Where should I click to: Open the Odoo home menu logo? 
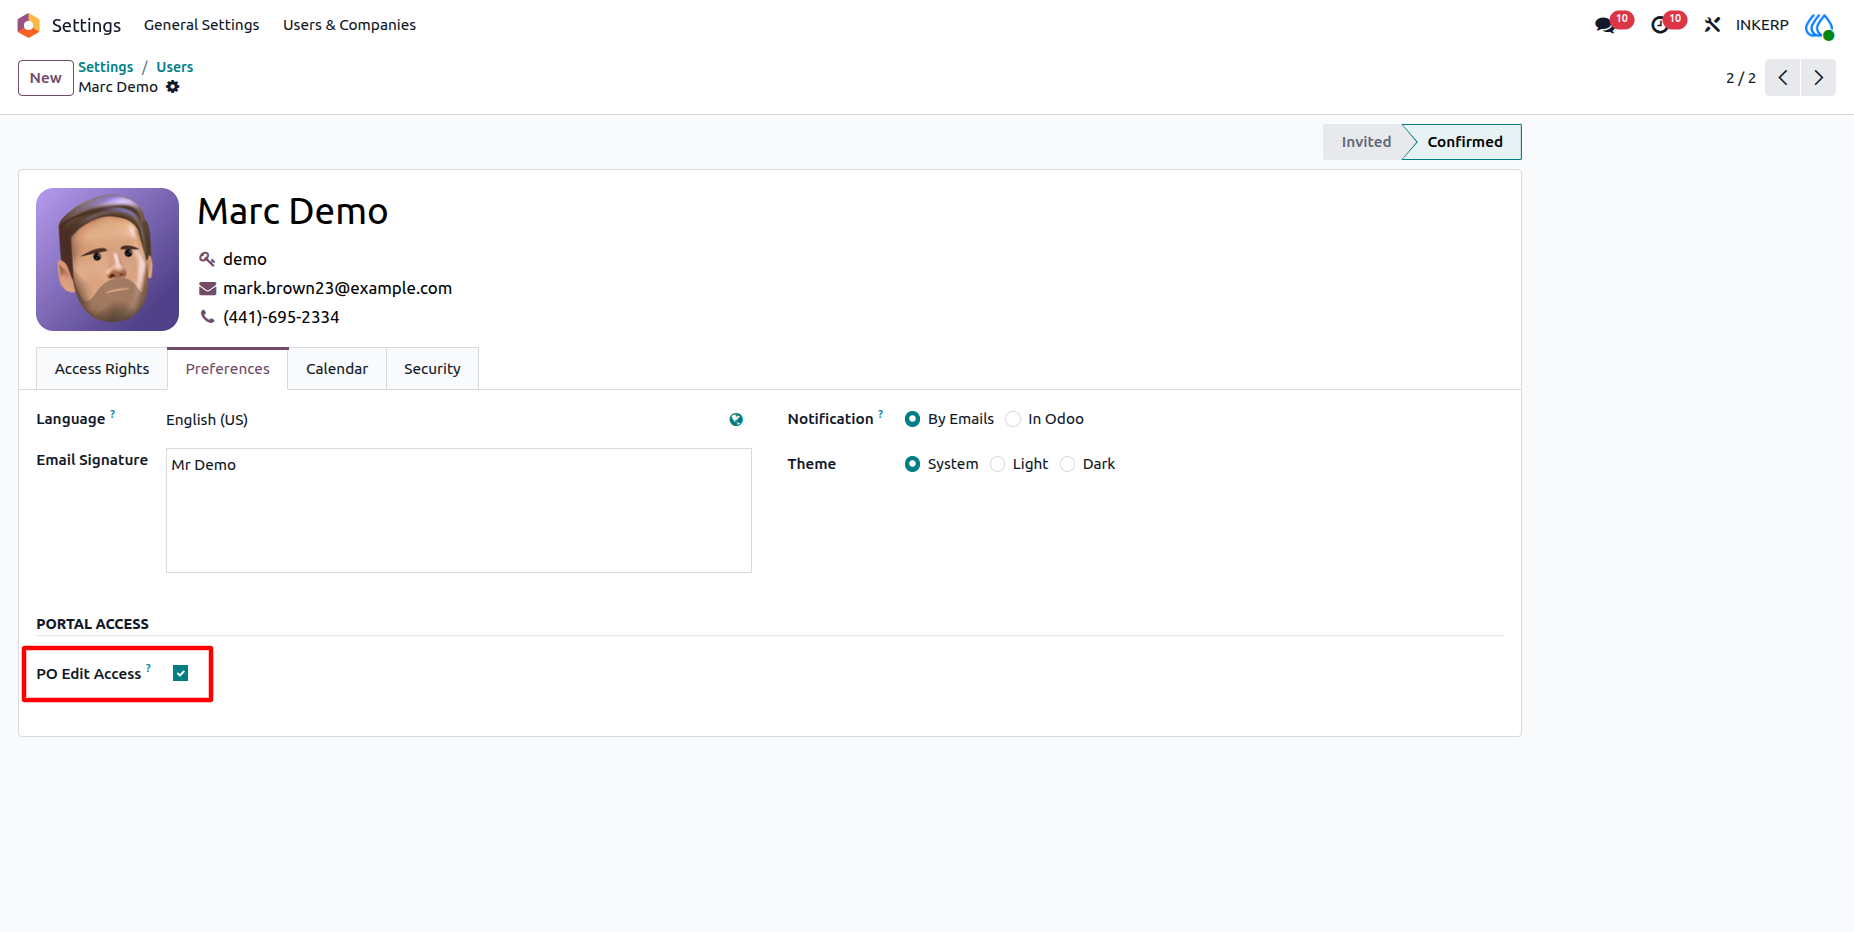pos(28,25)
